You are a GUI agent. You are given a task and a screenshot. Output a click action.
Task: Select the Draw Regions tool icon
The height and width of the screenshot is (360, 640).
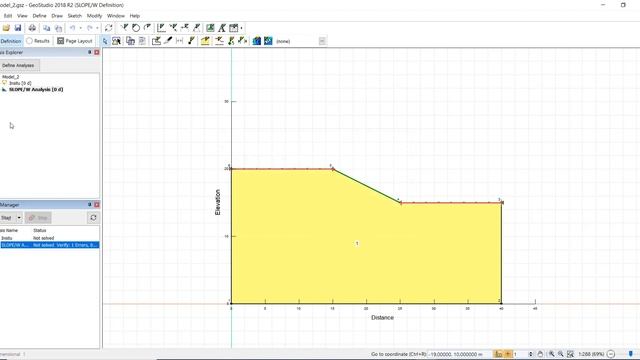[124, 28]
